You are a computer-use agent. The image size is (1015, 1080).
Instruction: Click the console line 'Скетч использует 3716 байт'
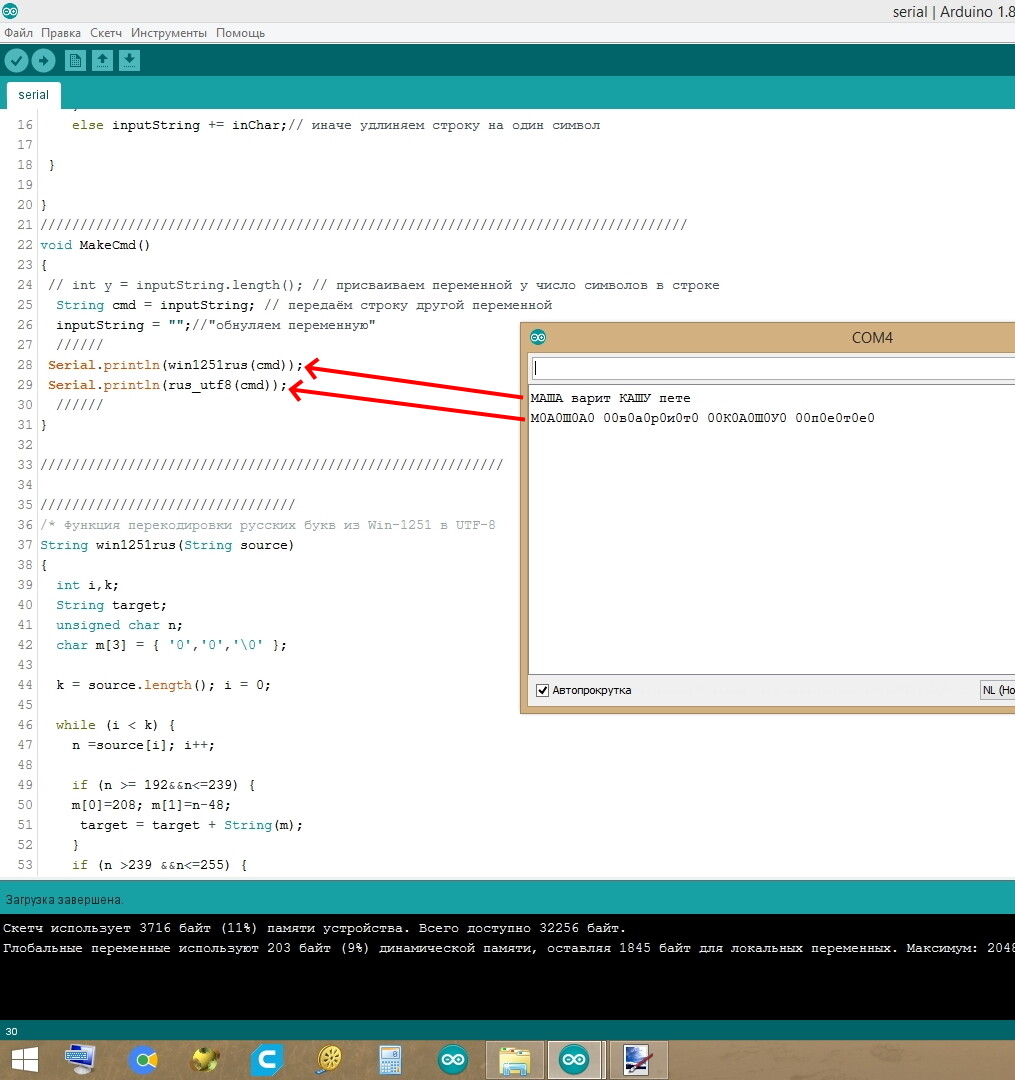pos(315,928)
